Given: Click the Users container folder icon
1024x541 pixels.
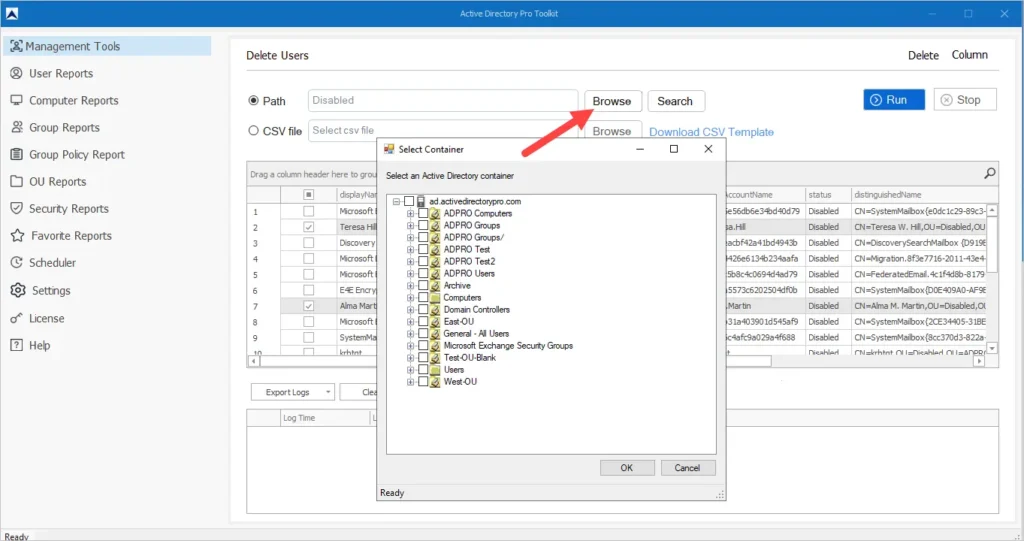Looking at the screenshot, I should point(435,370).
